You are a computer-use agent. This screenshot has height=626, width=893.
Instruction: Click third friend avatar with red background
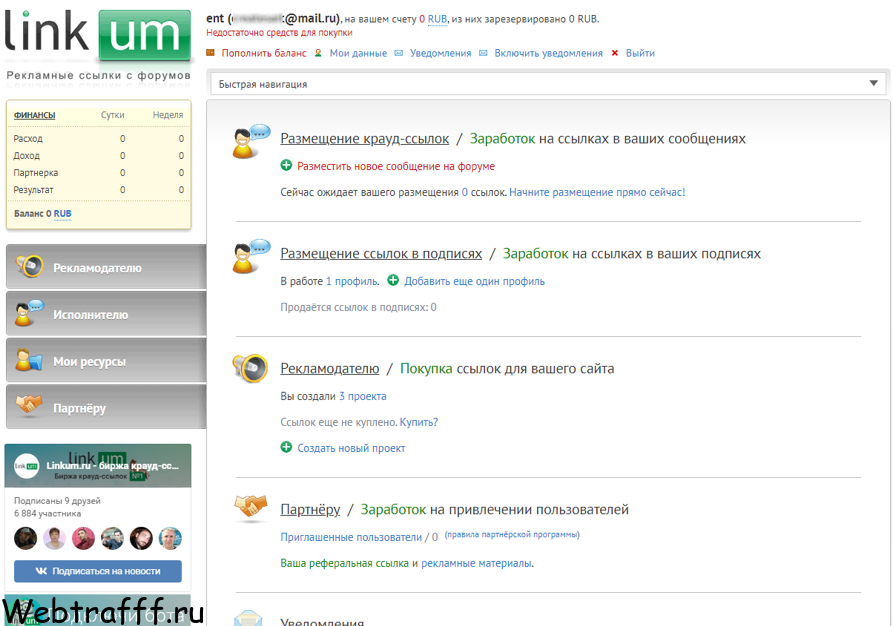83,538
